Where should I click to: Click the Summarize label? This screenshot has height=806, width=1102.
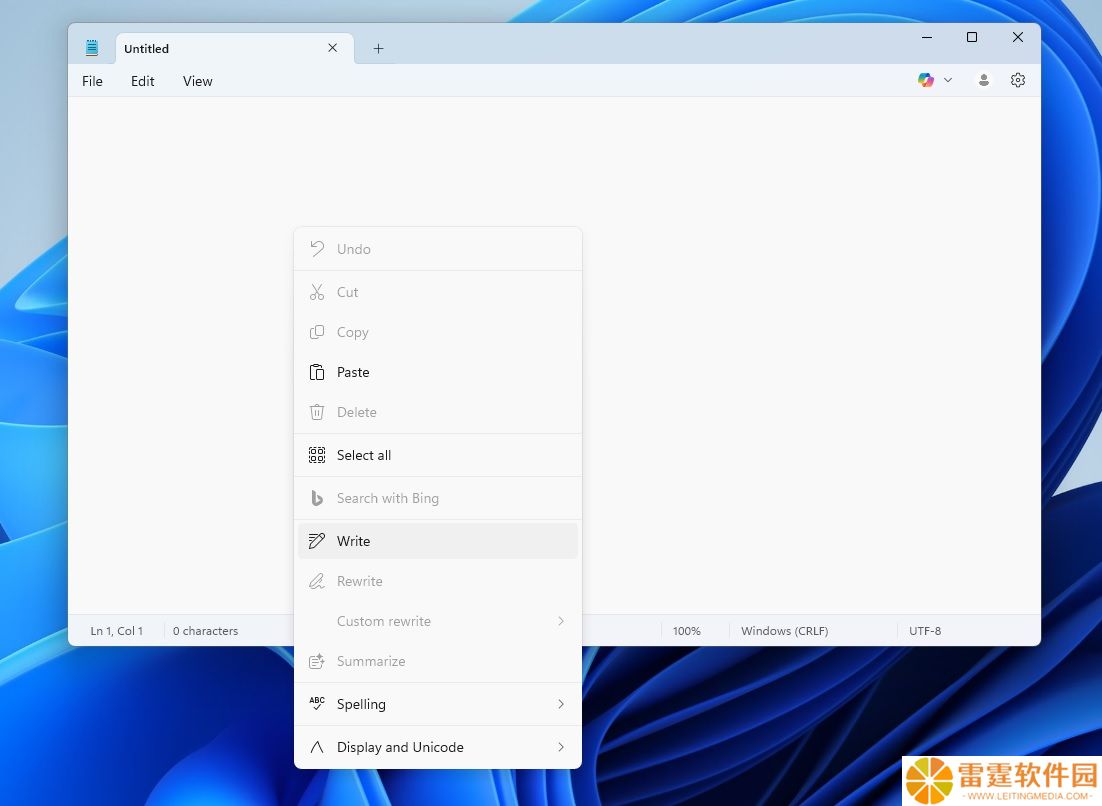coord(371,661)
